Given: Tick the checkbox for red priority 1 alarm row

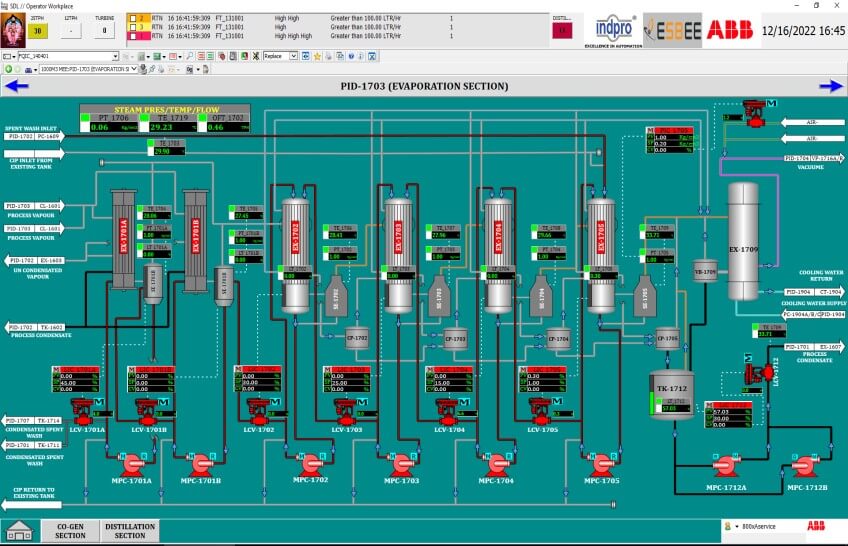Looking at the screenshot, I should pos(133,36).
